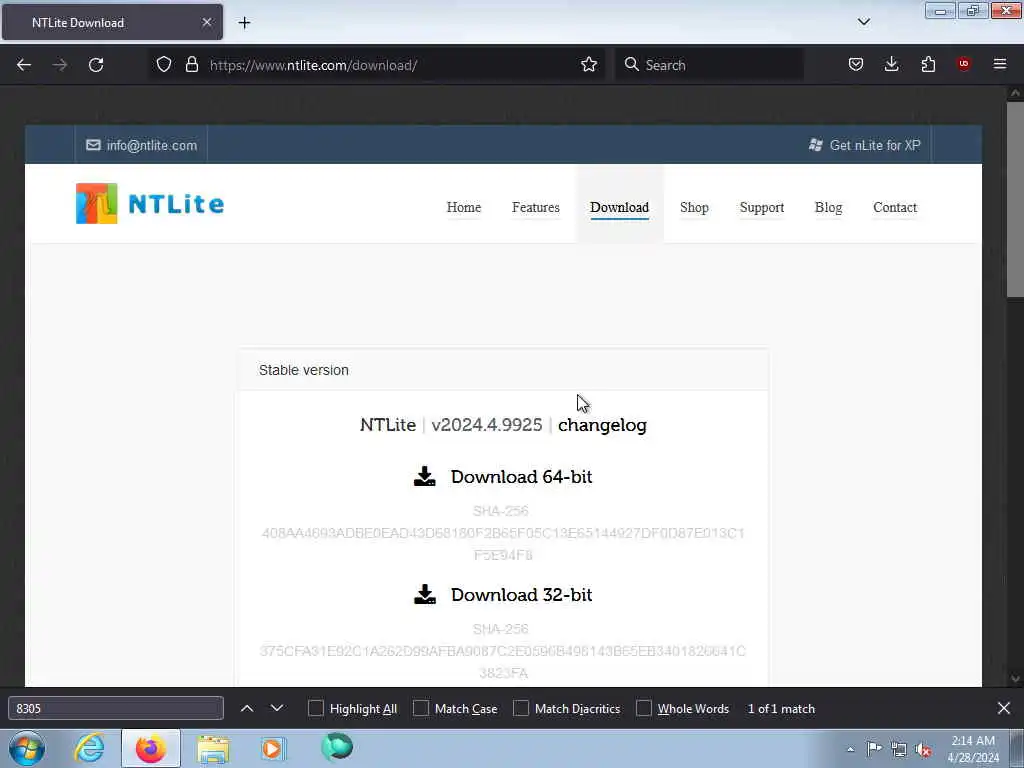Click the 32-bit download tray icon

point(424,594)
